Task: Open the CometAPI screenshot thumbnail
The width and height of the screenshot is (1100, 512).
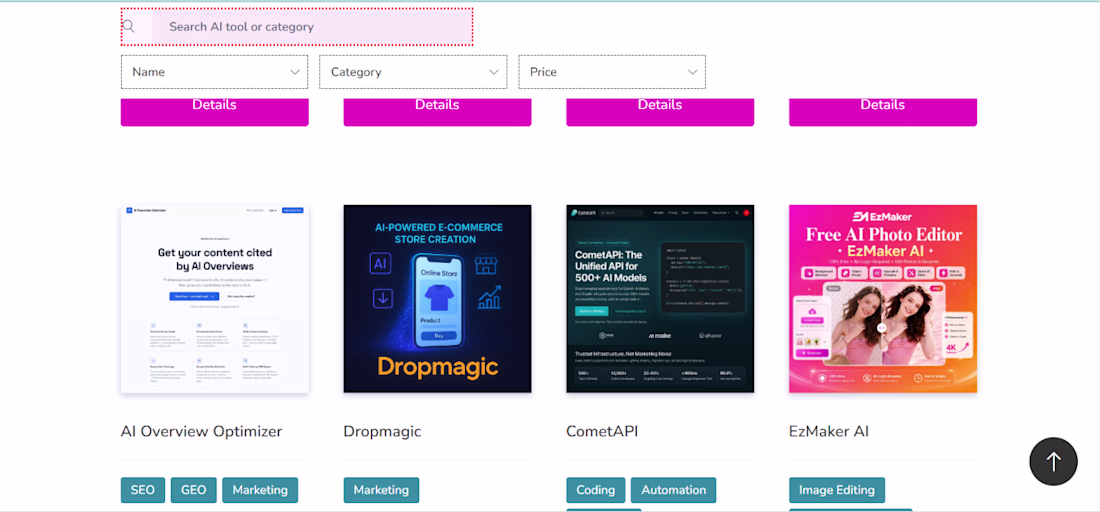Action: coord(660,299)
